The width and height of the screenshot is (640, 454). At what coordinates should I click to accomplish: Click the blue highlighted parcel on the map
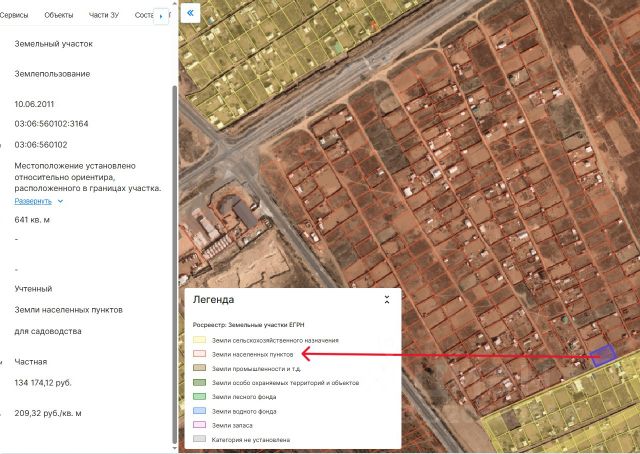(x=602, y=356)
